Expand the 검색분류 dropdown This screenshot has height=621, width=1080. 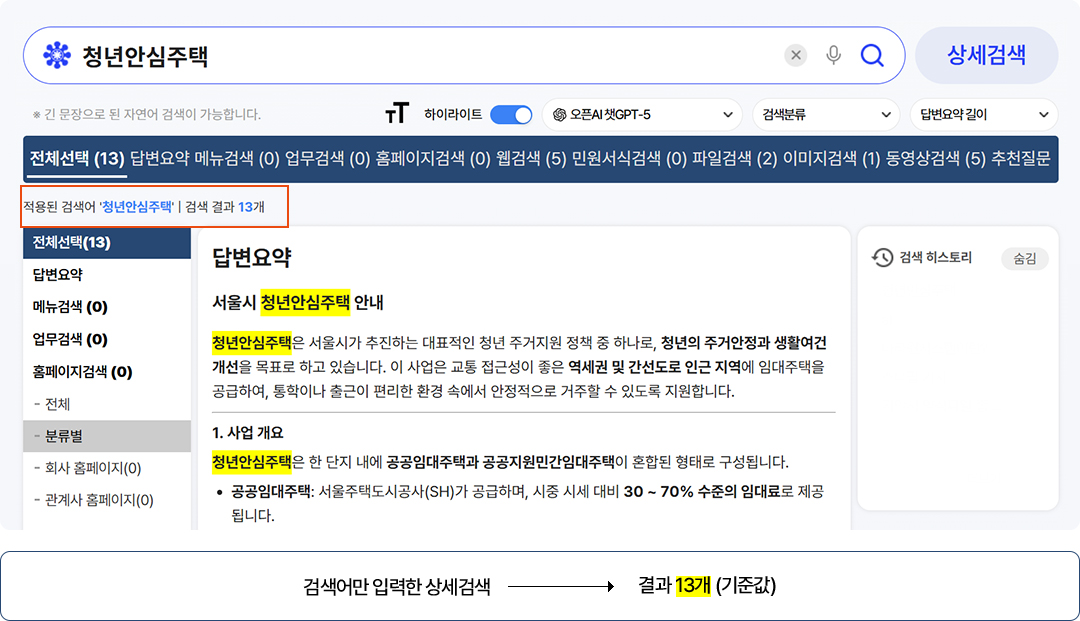(827, 114)
